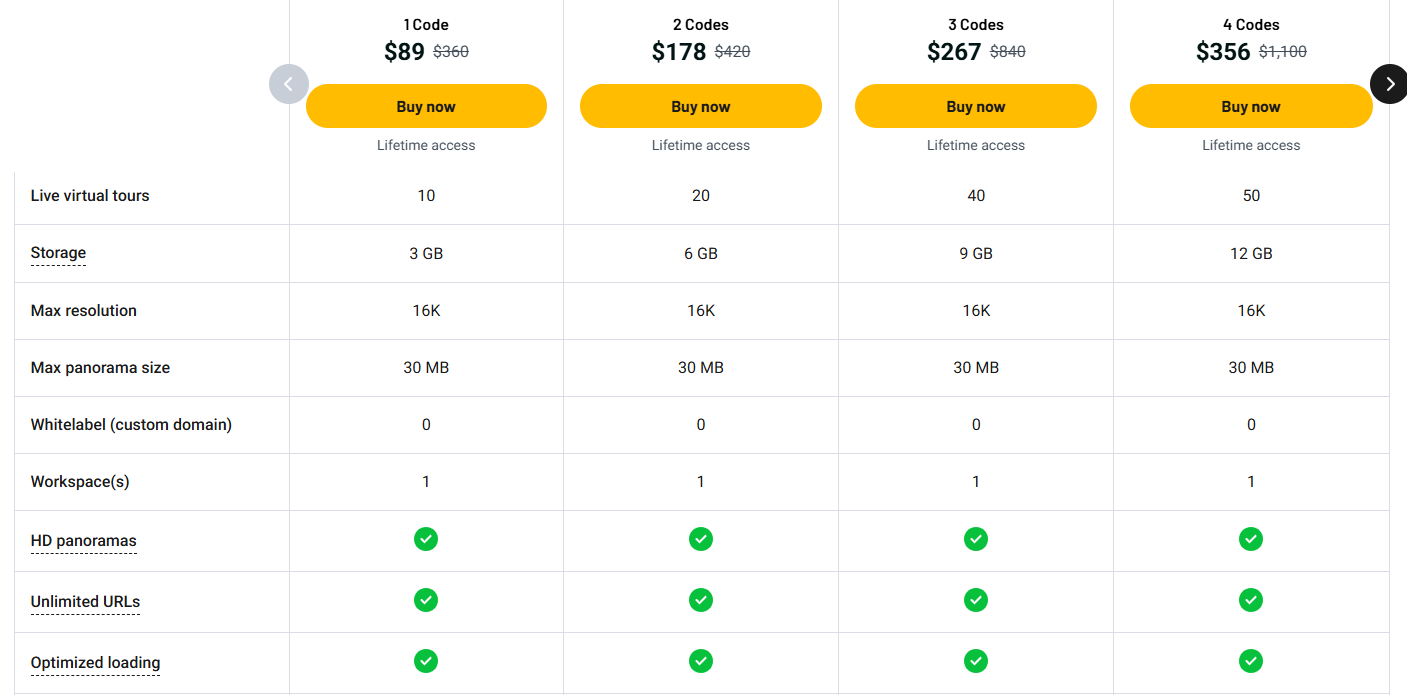Click the Optimized loading feature label
The image size is (1407, 695).
[95, 663]
